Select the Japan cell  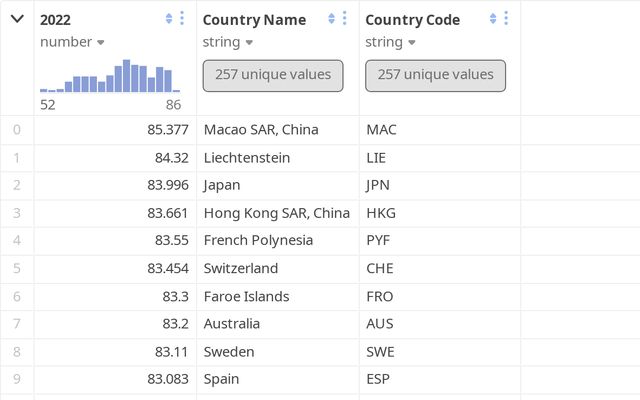(x=278, y=185)
